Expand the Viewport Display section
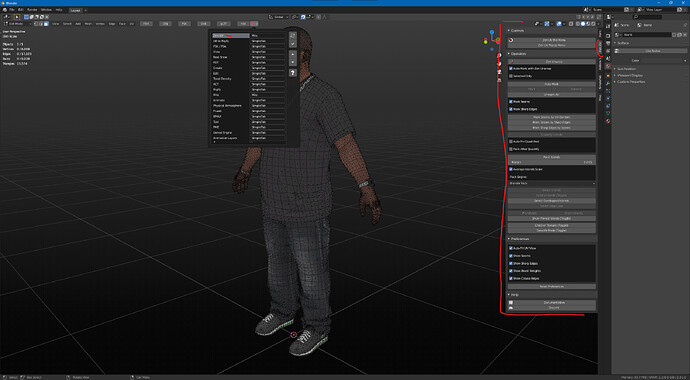This screenshot has width=690, height=380. (x=630, y=75)
